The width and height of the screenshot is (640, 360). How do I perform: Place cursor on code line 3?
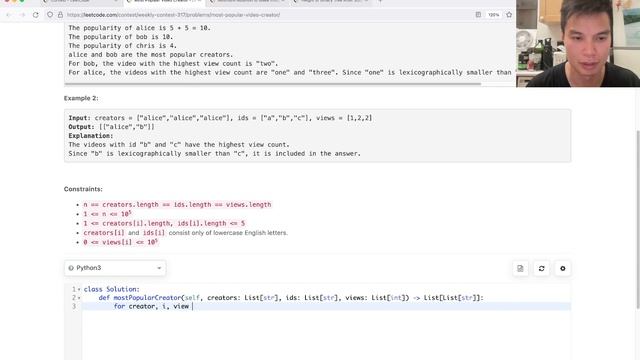point(326,306)
